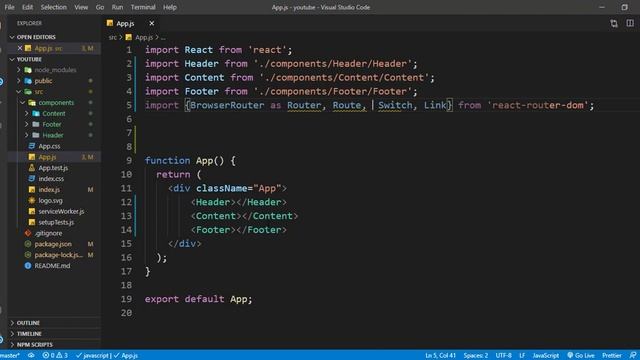Click line number 19 in the gutter
This screenshot has height=360, width=640.
[x=127, y=299]
